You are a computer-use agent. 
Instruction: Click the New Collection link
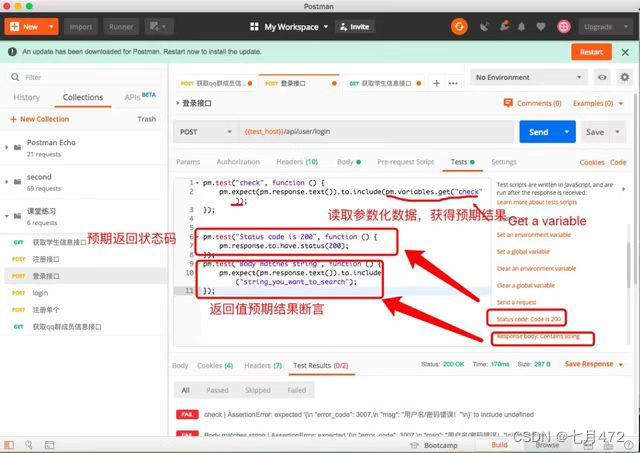pos(40,119)
